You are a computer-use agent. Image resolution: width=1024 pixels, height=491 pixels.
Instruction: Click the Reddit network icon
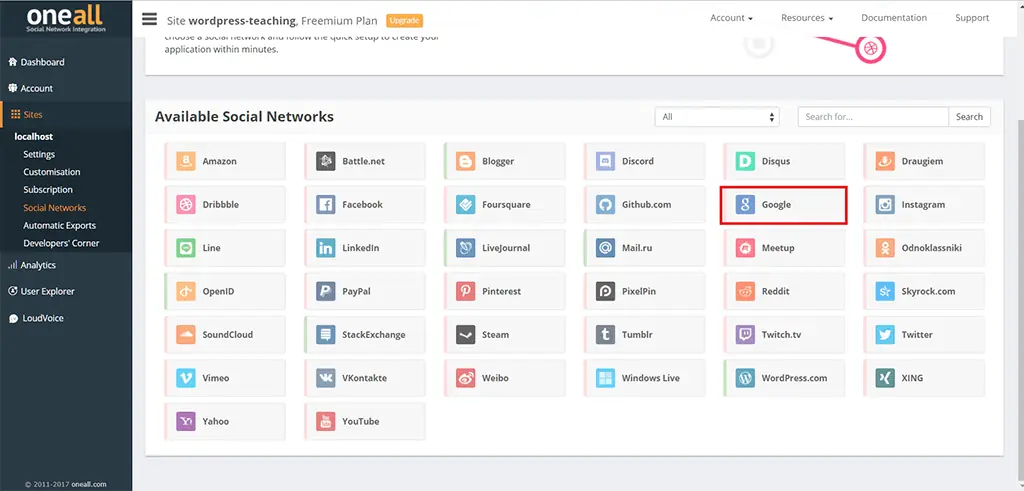745,291
